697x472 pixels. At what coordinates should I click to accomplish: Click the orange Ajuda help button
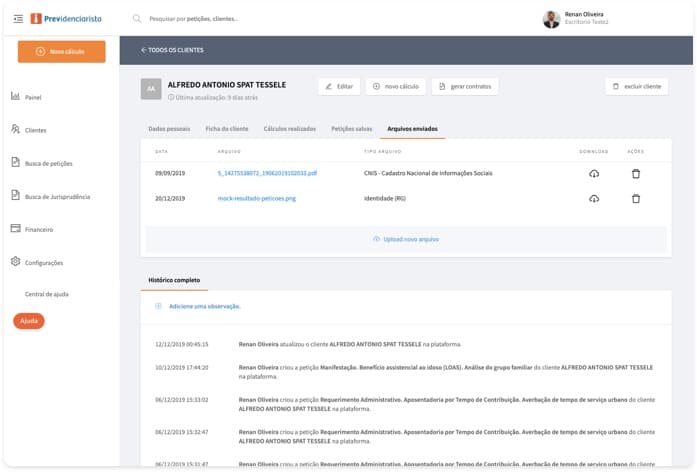pyautogui.click(x=29, y=321)
